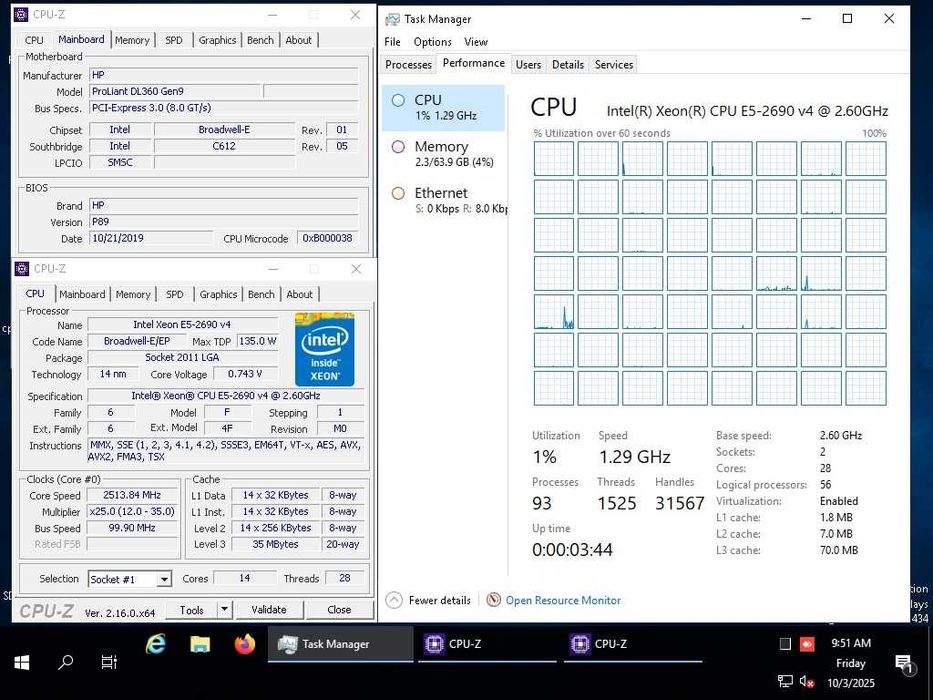The image size is (933, 700).
Task: Launch Internet Explorer from the taskbar
Action: (156, 644)
